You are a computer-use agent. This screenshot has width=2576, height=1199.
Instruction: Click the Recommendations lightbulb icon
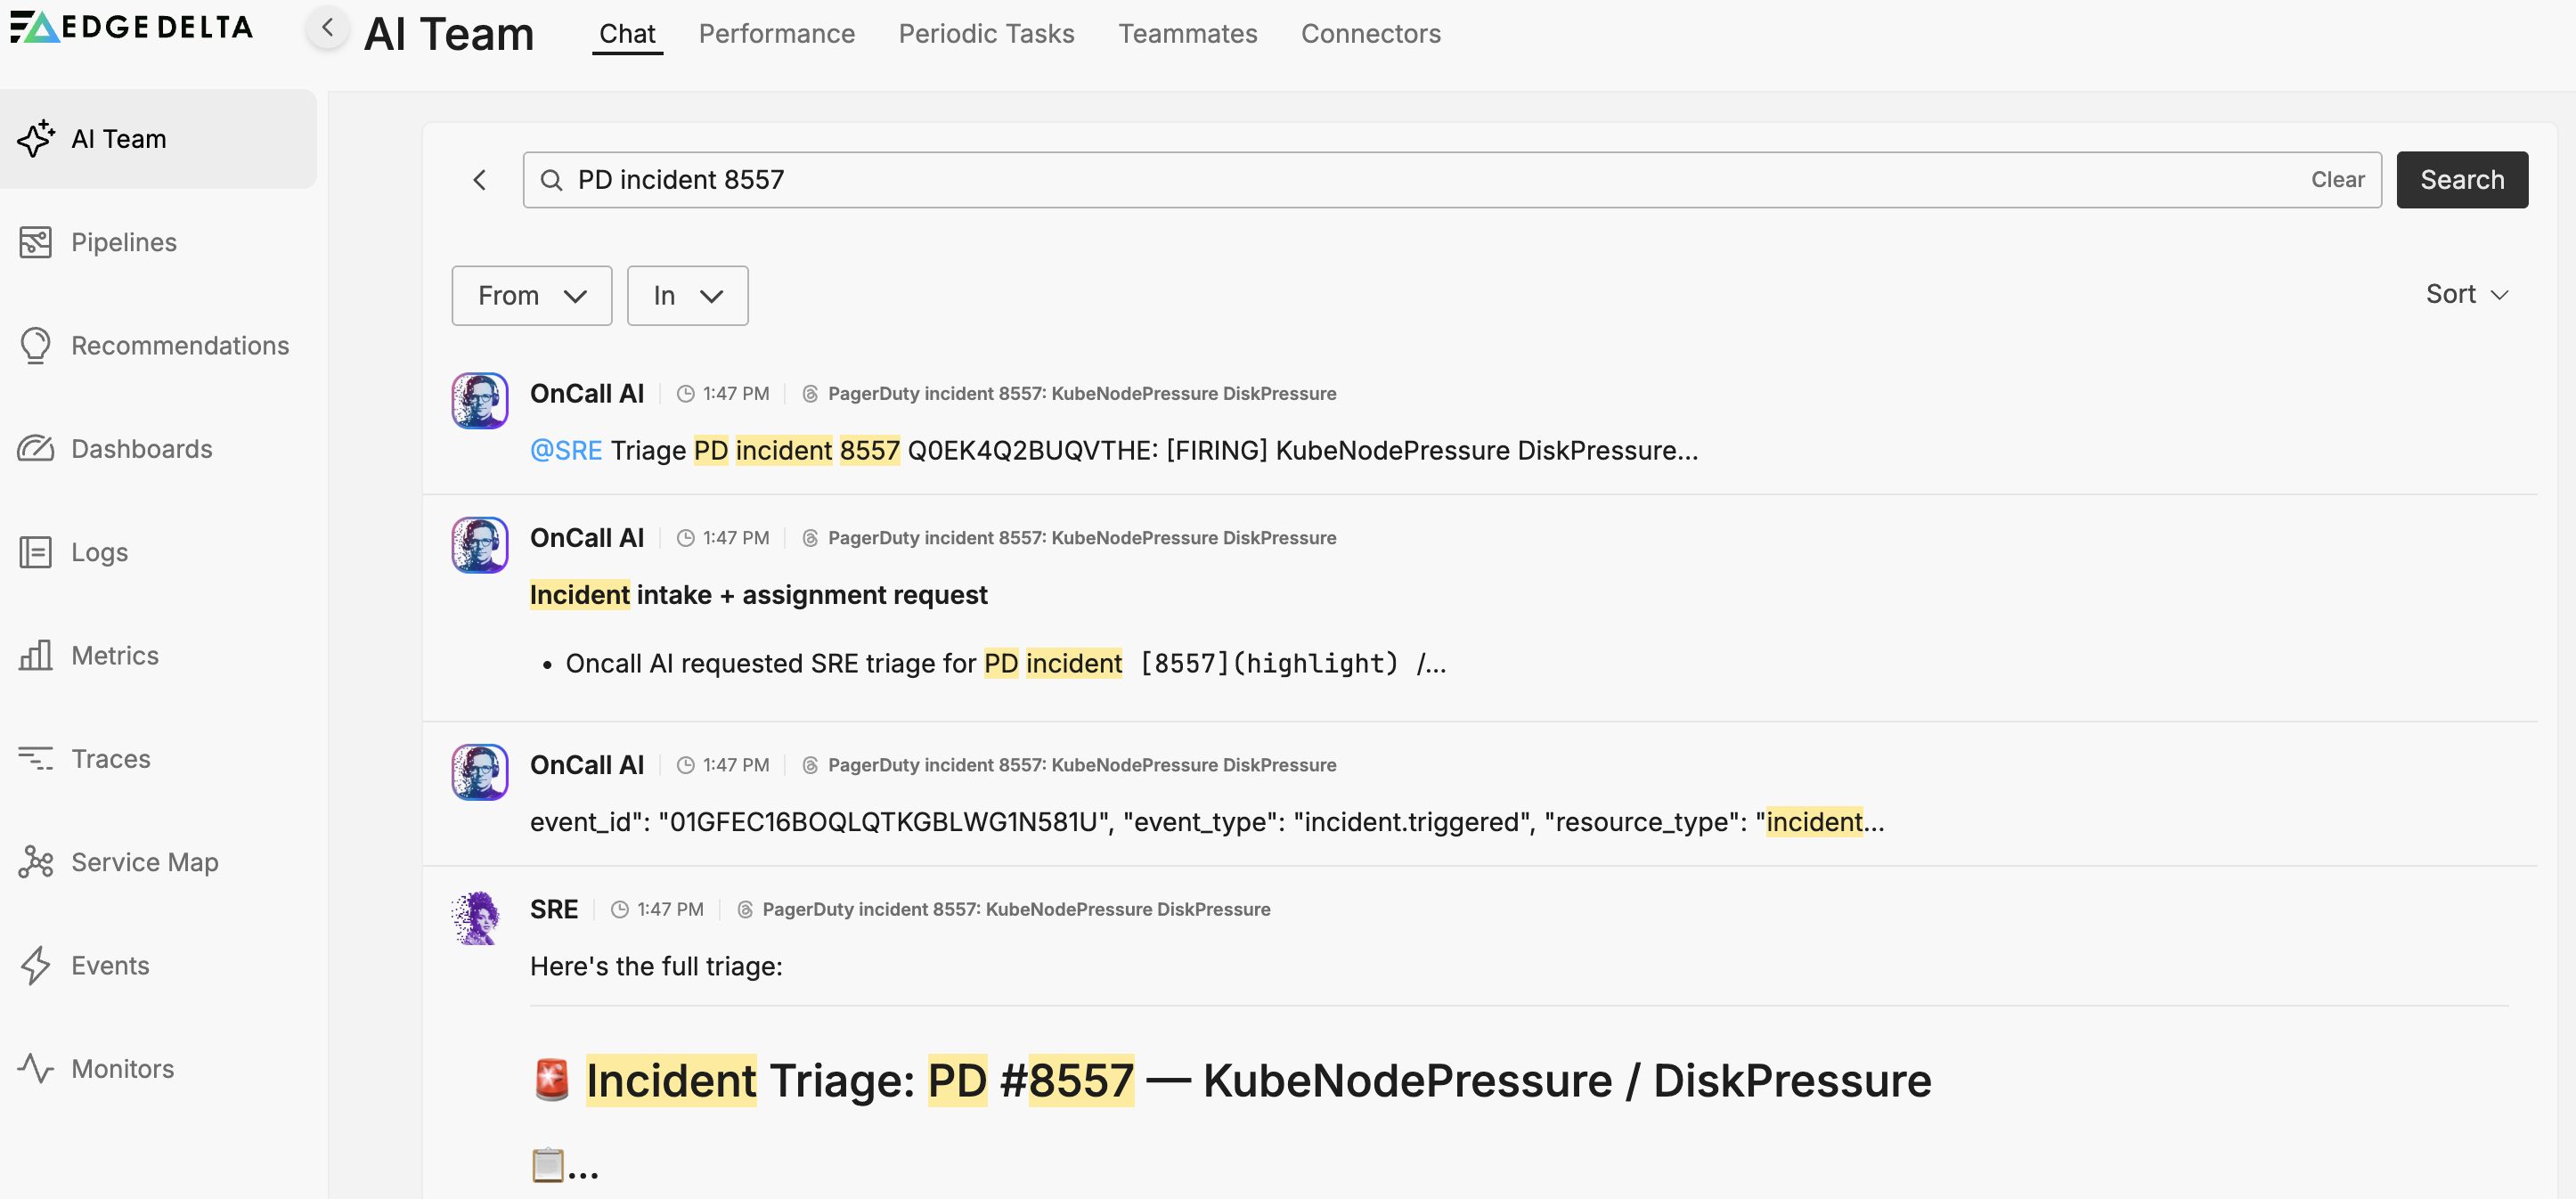point(35,345)
